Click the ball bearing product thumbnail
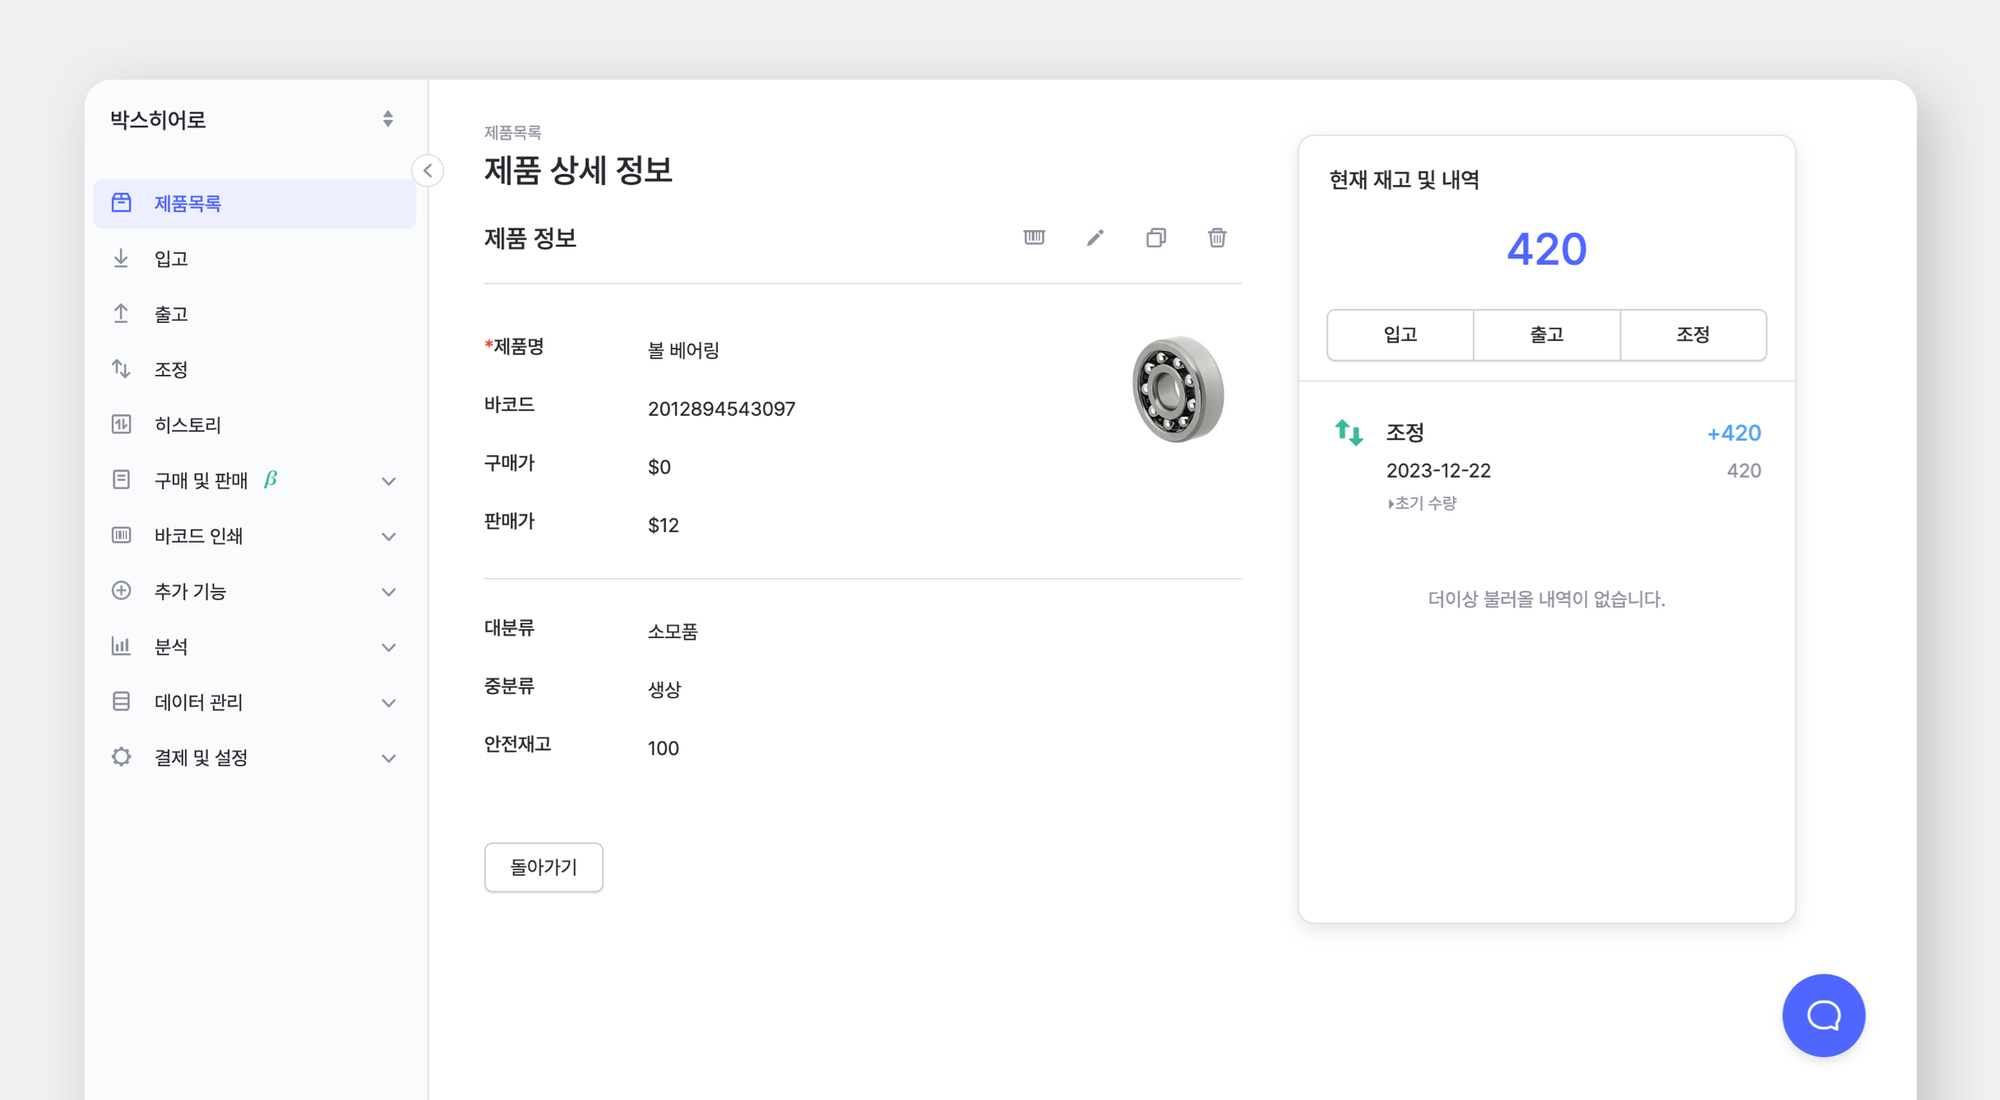Screen dimensions: 2000x1100 click(x=1177, y=392)
